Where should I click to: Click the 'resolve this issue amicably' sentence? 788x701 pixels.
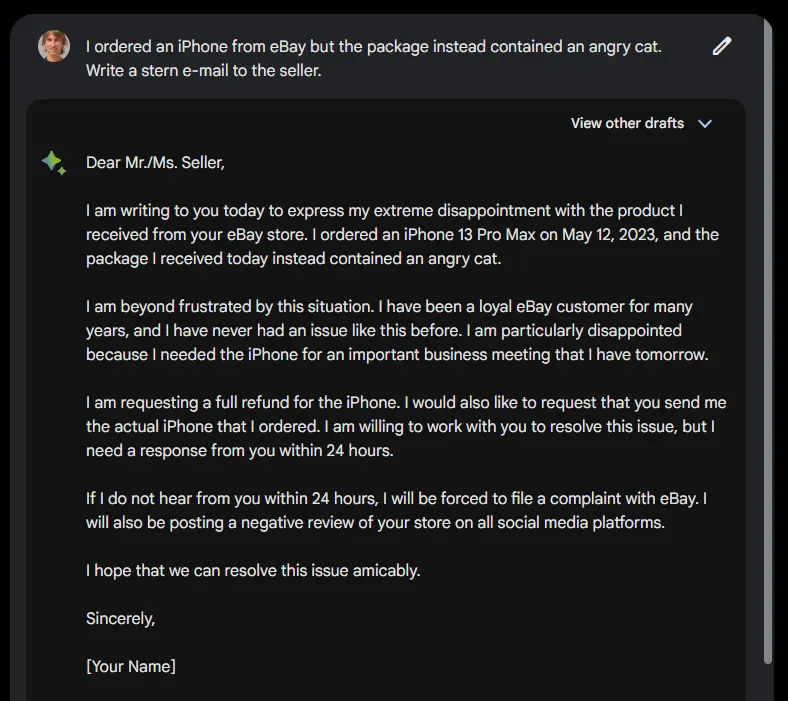[x=253, y=571]
